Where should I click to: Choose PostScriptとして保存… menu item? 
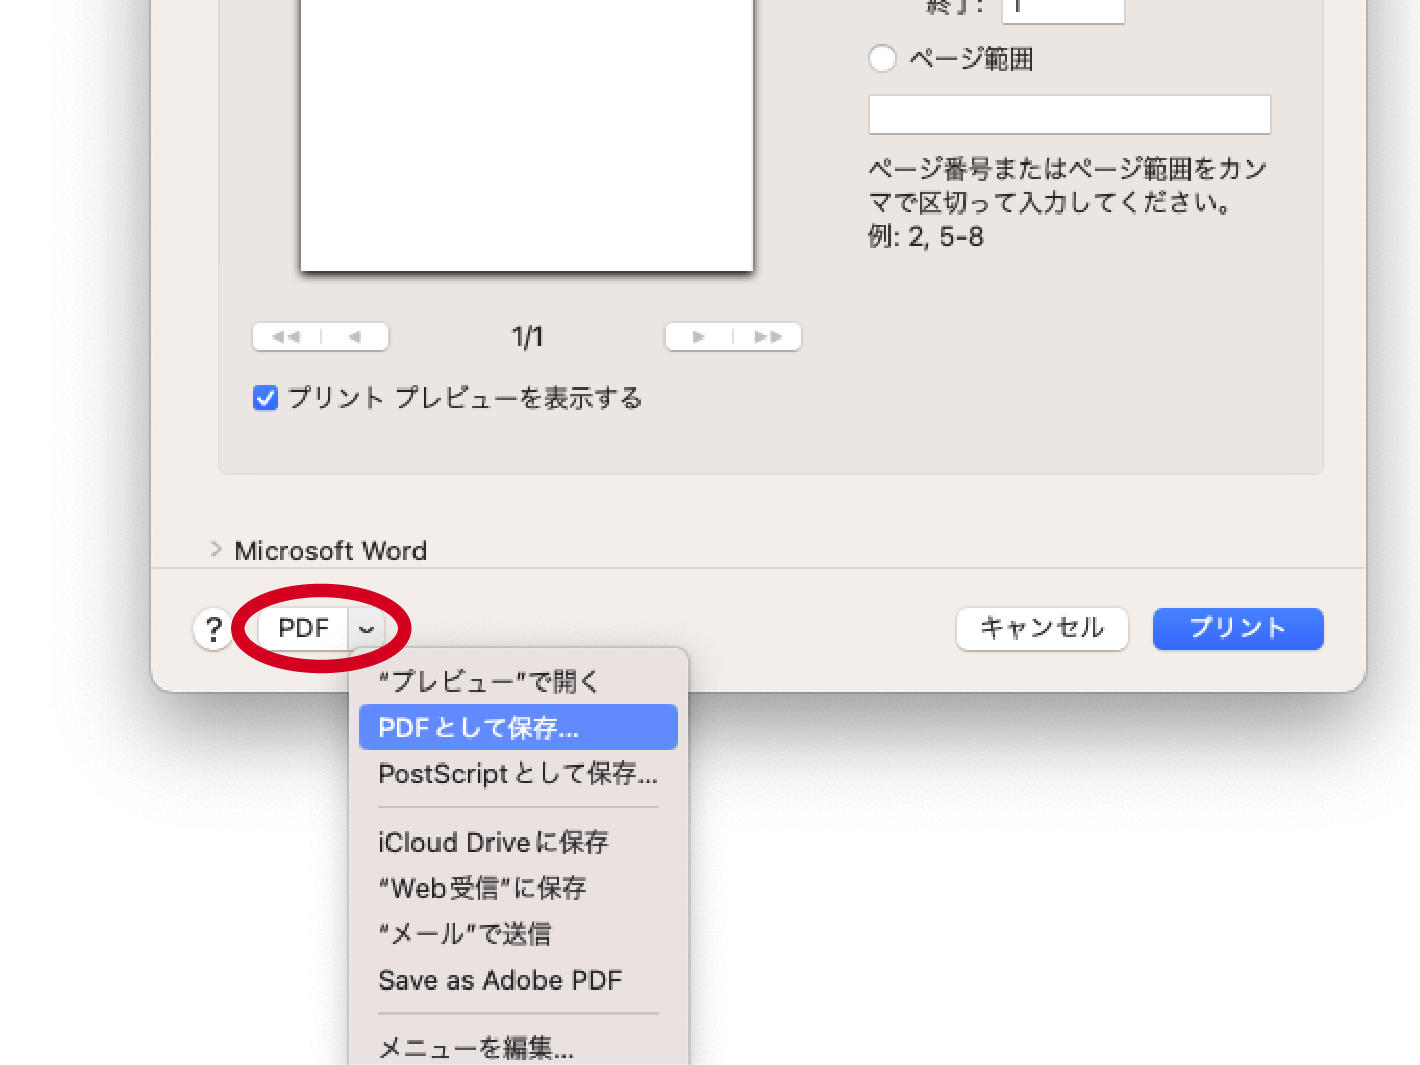coord(518,773)
